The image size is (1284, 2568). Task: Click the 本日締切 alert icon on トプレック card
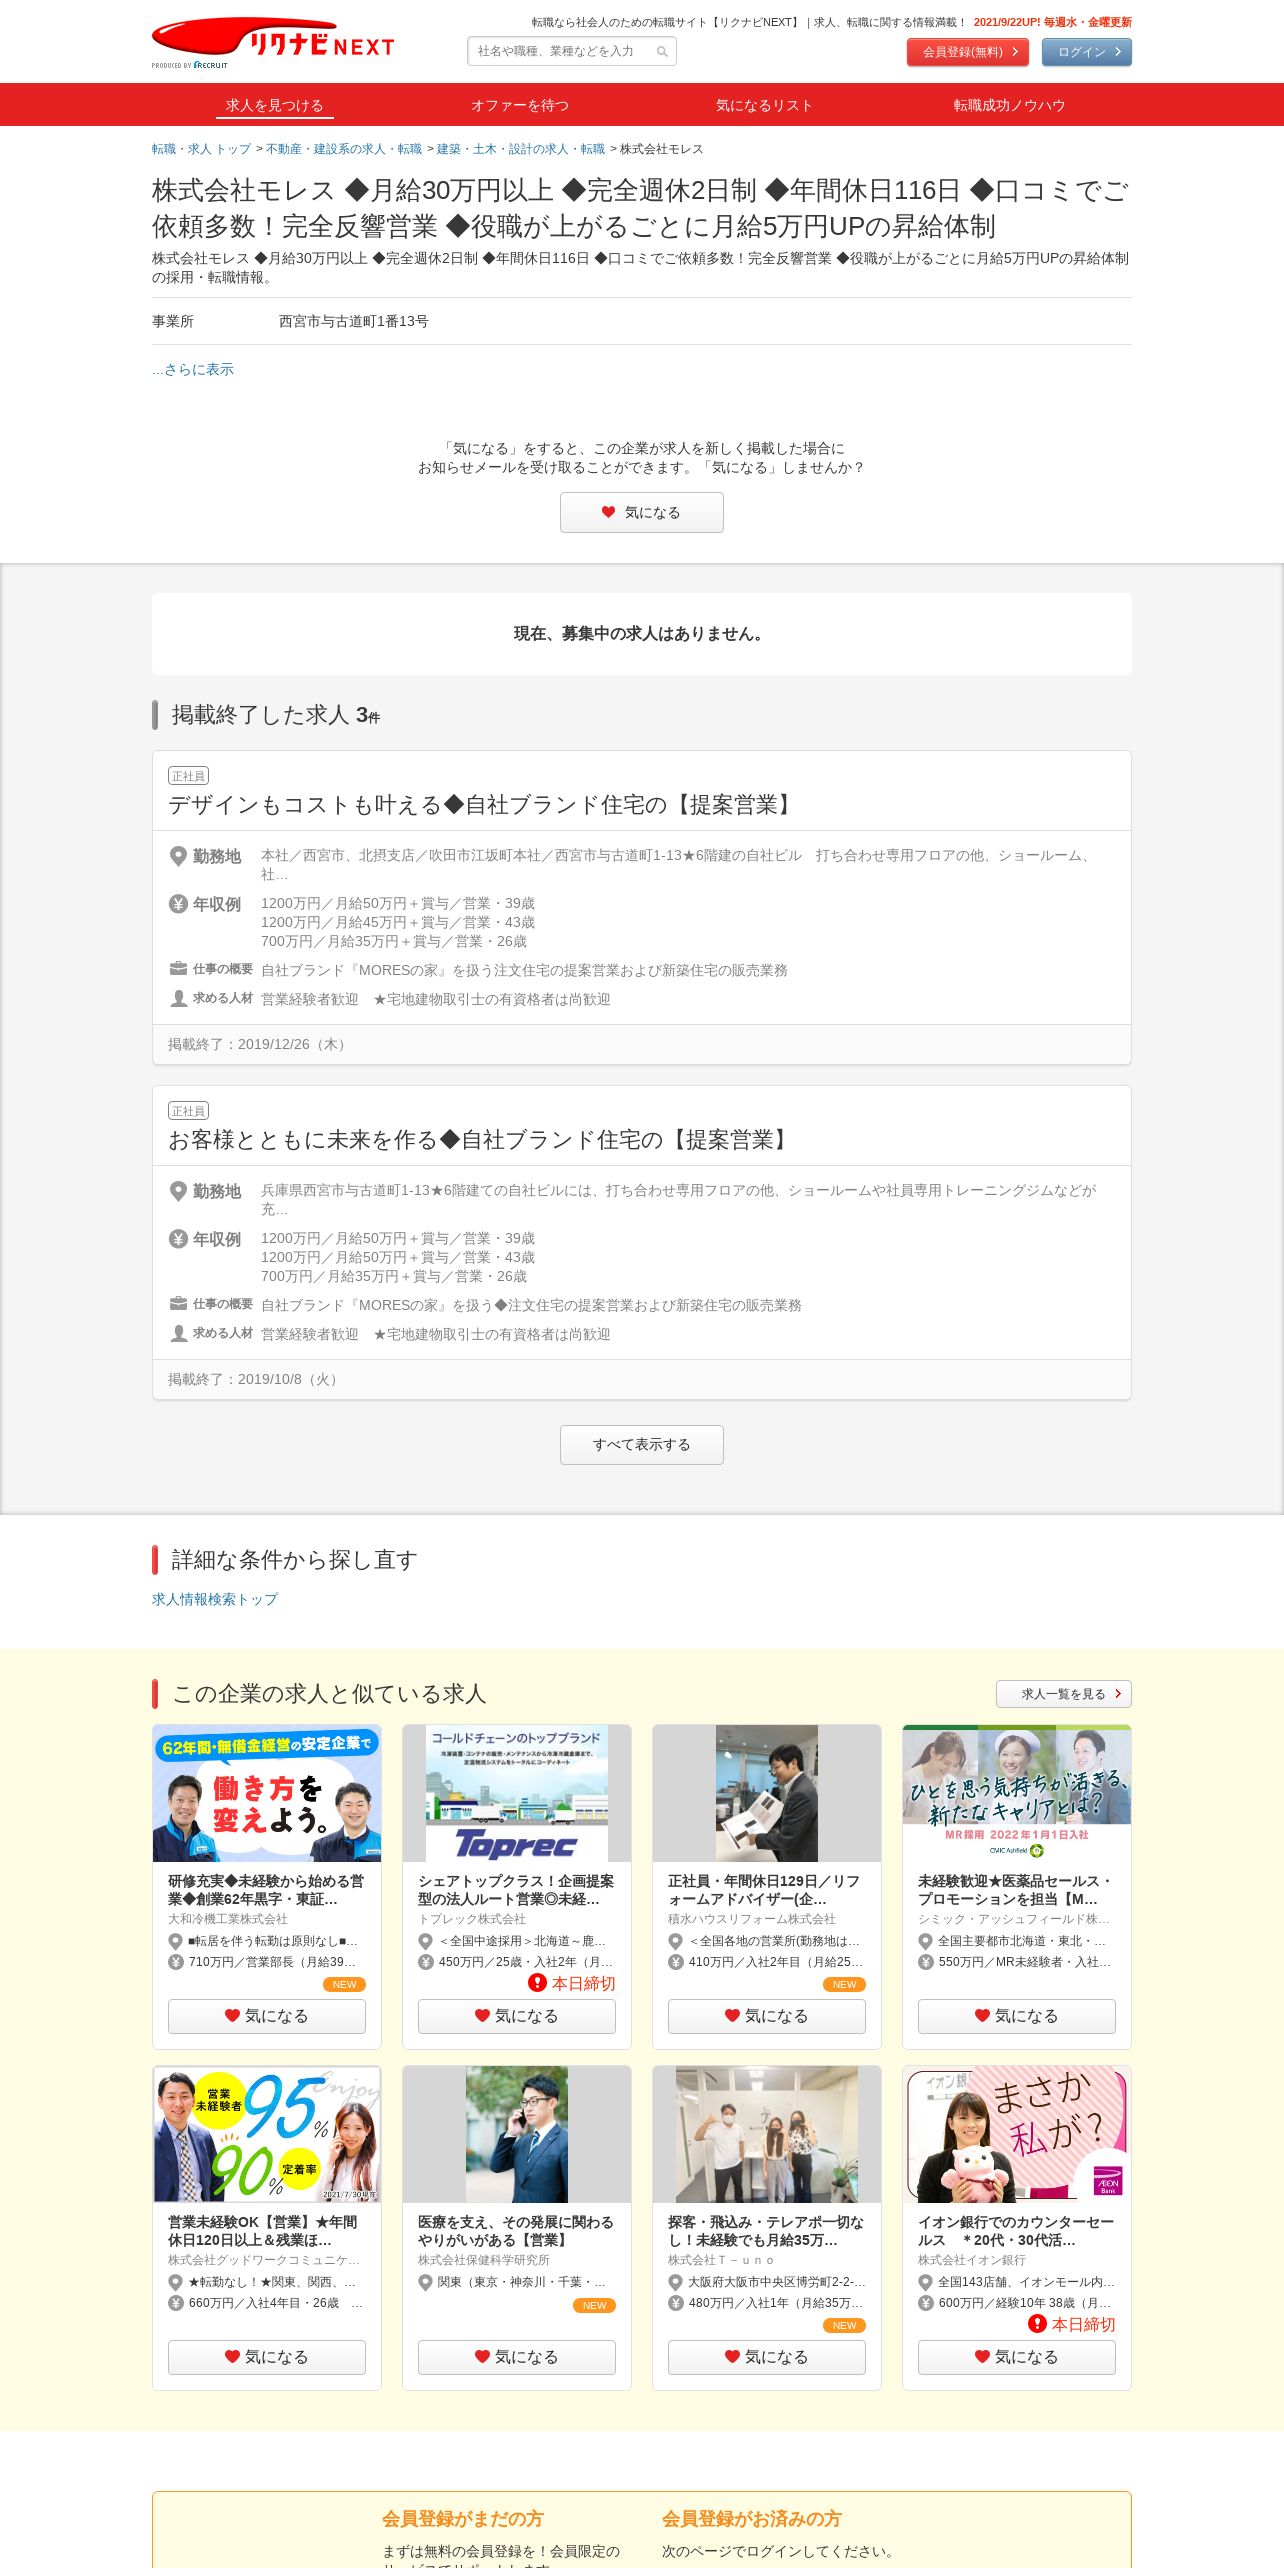click(x=537, y=1983)
